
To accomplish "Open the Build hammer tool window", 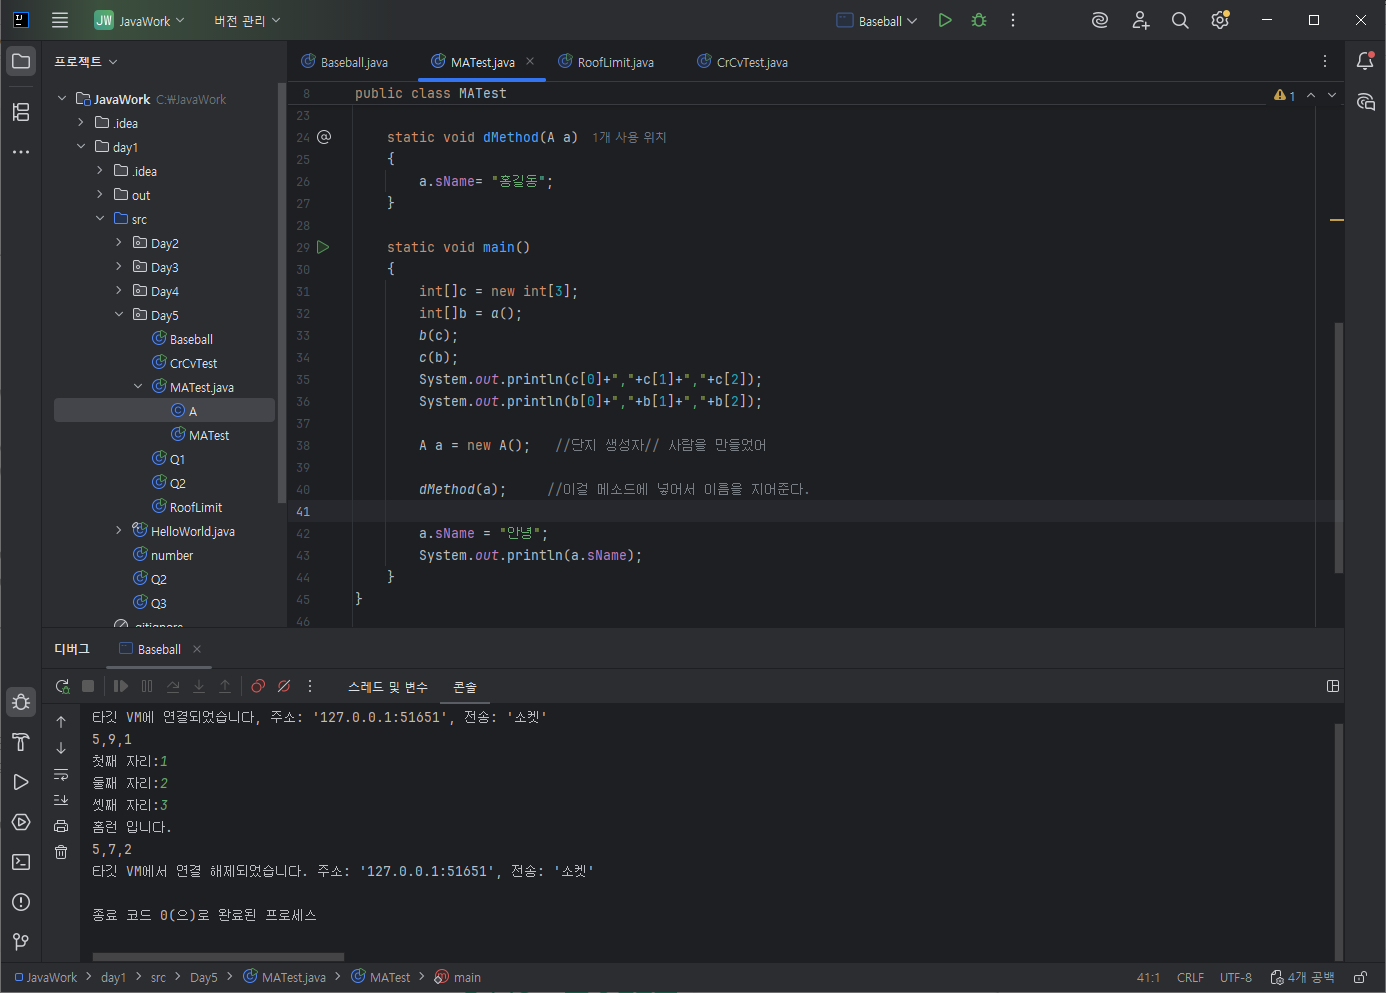I will [x=21, y=742].
